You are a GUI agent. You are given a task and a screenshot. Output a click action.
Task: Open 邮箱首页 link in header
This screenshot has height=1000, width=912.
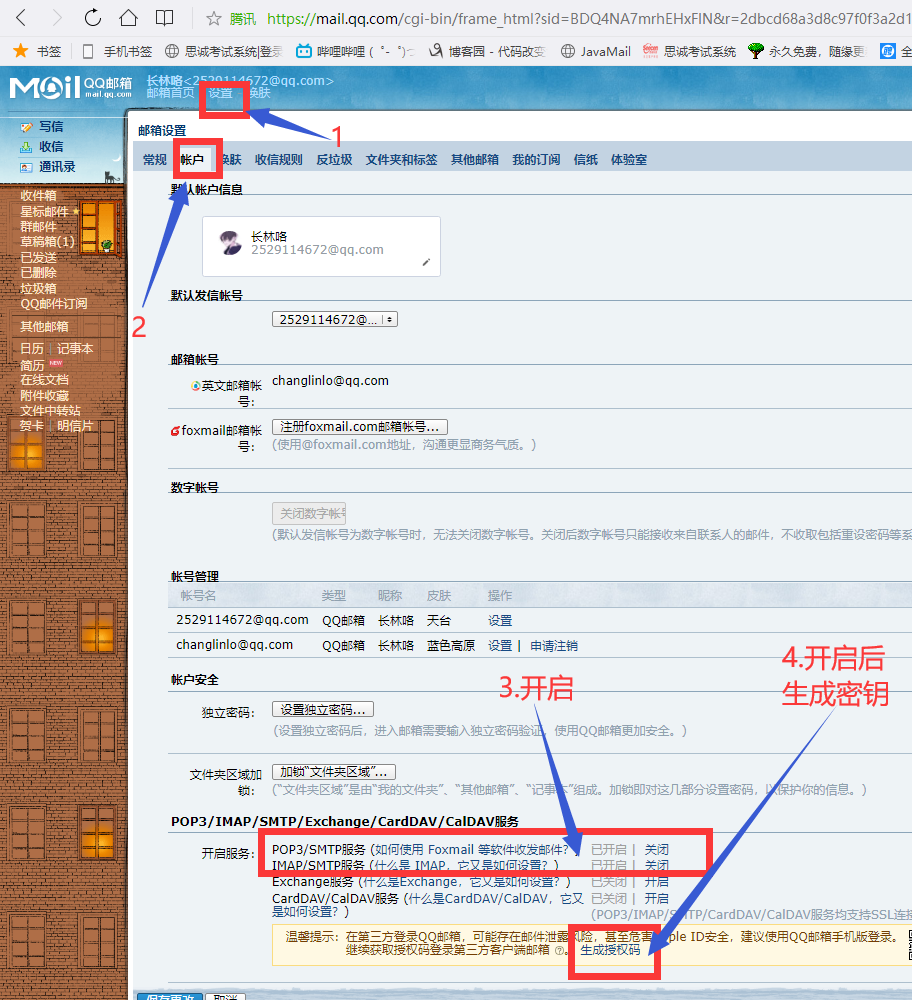pyautogui.click(x=170, y=93)
